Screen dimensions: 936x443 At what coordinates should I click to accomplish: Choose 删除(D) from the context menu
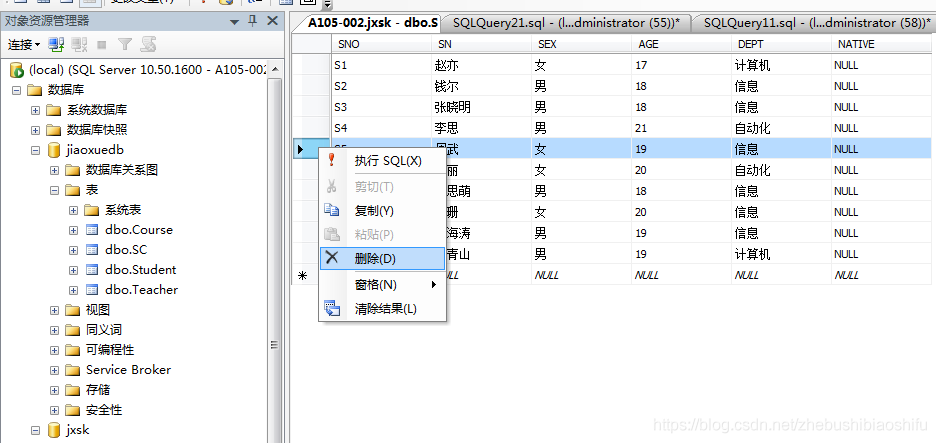[x=383, y=259]
